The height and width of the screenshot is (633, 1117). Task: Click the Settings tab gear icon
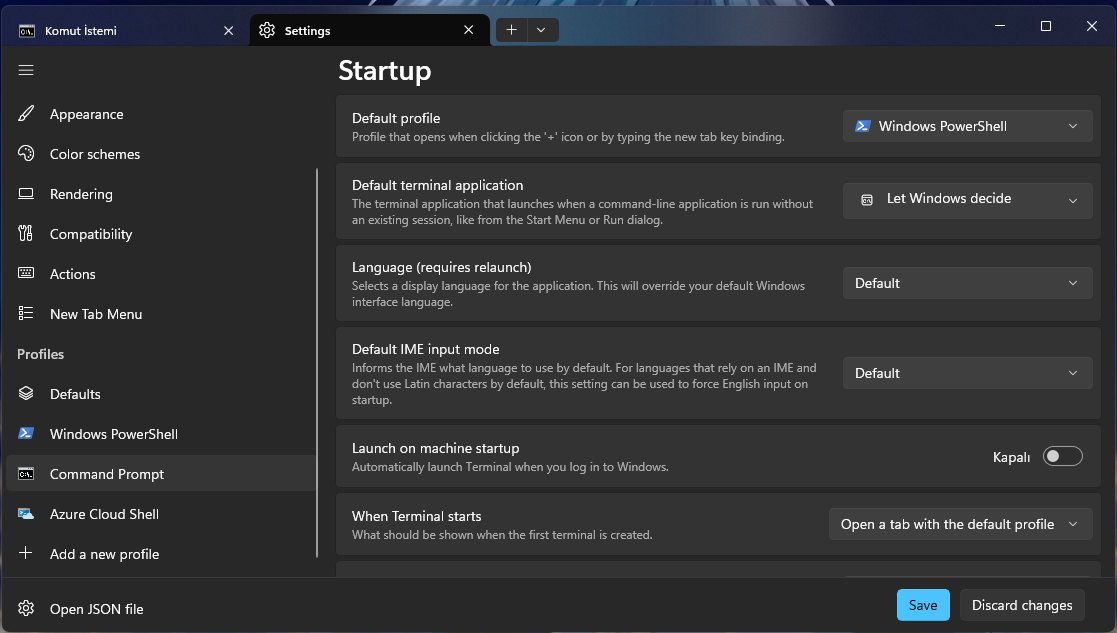coord(267,30)
